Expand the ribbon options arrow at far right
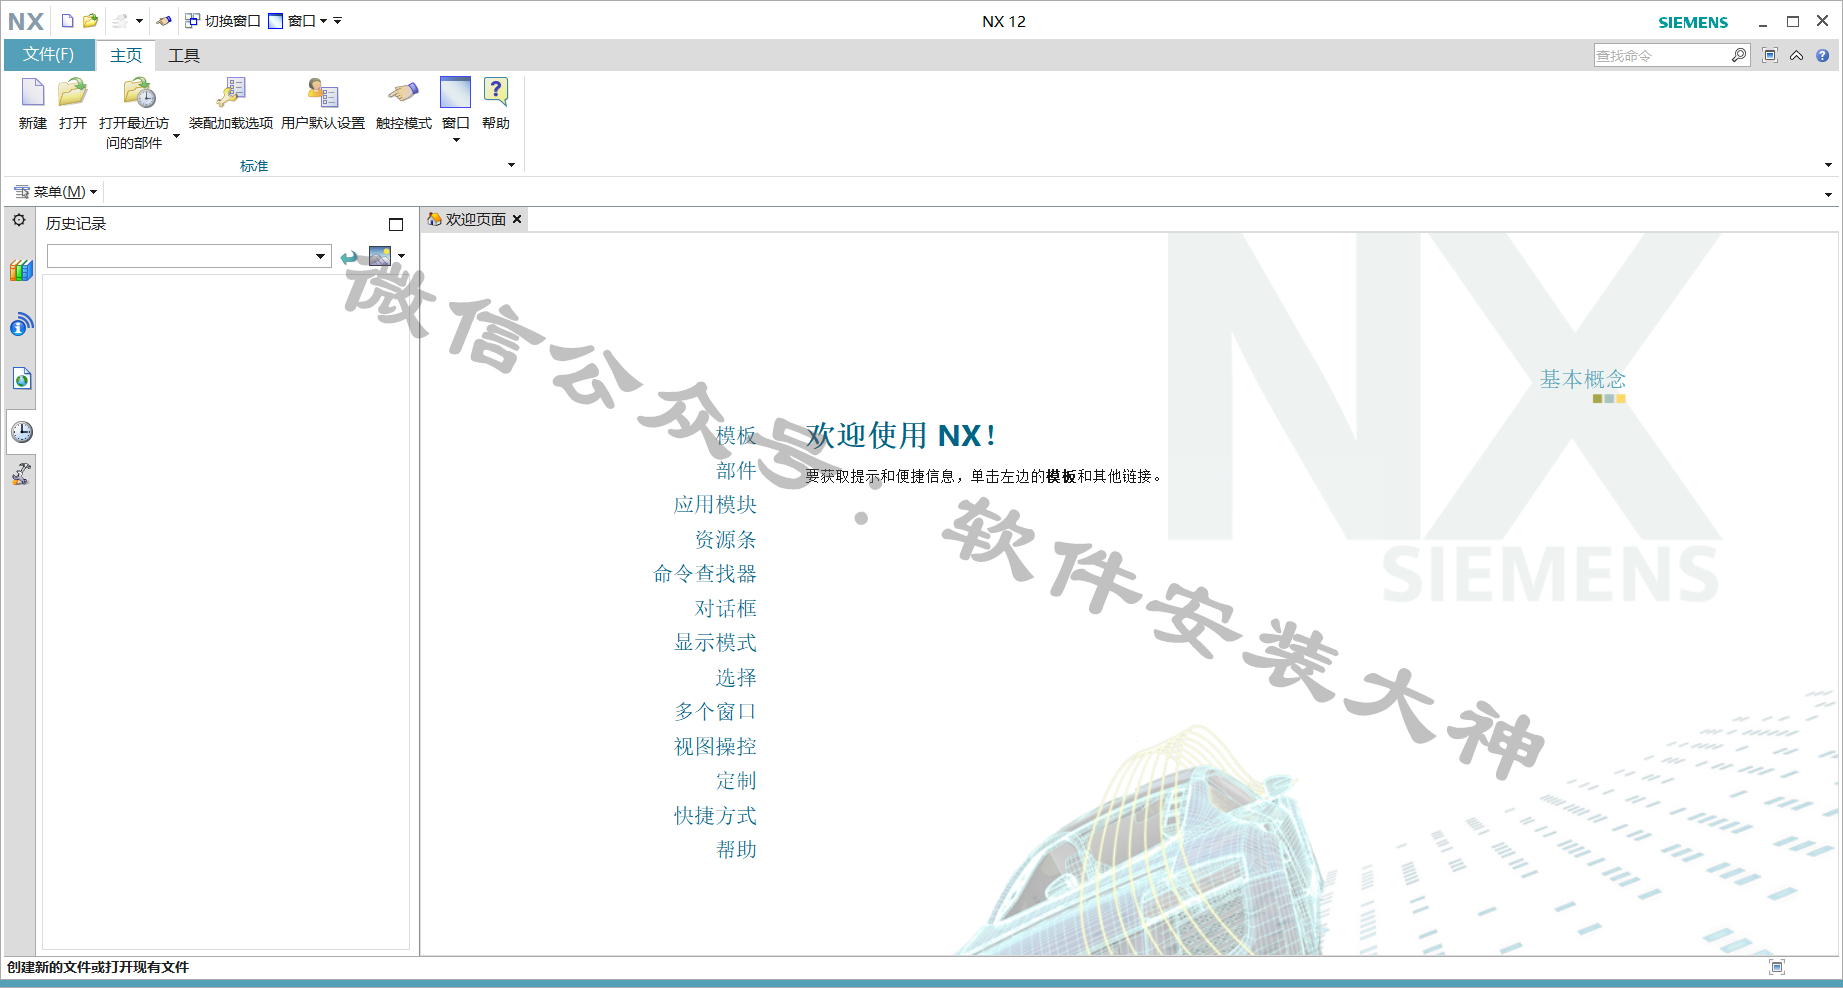The width and height of the screenshot is (1843, 988). 1828,165
